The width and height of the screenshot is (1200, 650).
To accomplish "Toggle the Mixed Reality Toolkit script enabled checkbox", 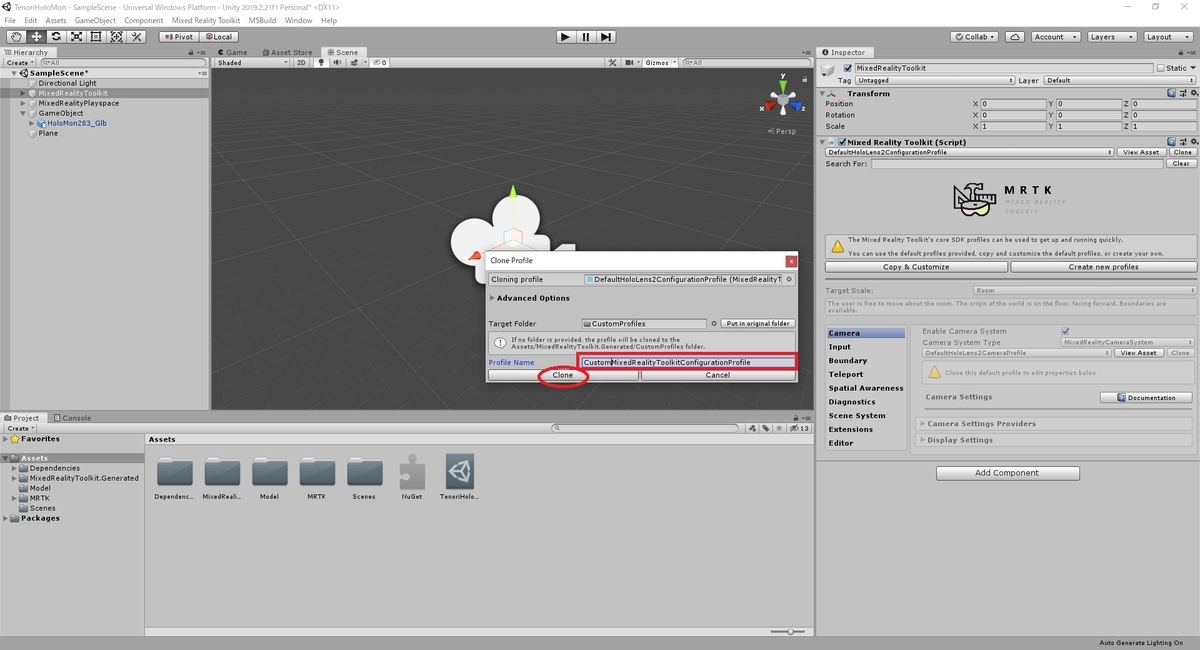I will click(x=840, y=142).
